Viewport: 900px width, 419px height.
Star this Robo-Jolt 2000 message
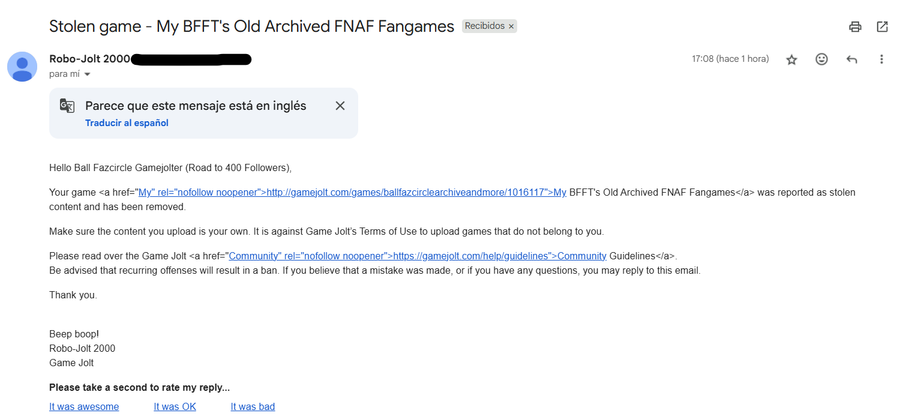792,60
